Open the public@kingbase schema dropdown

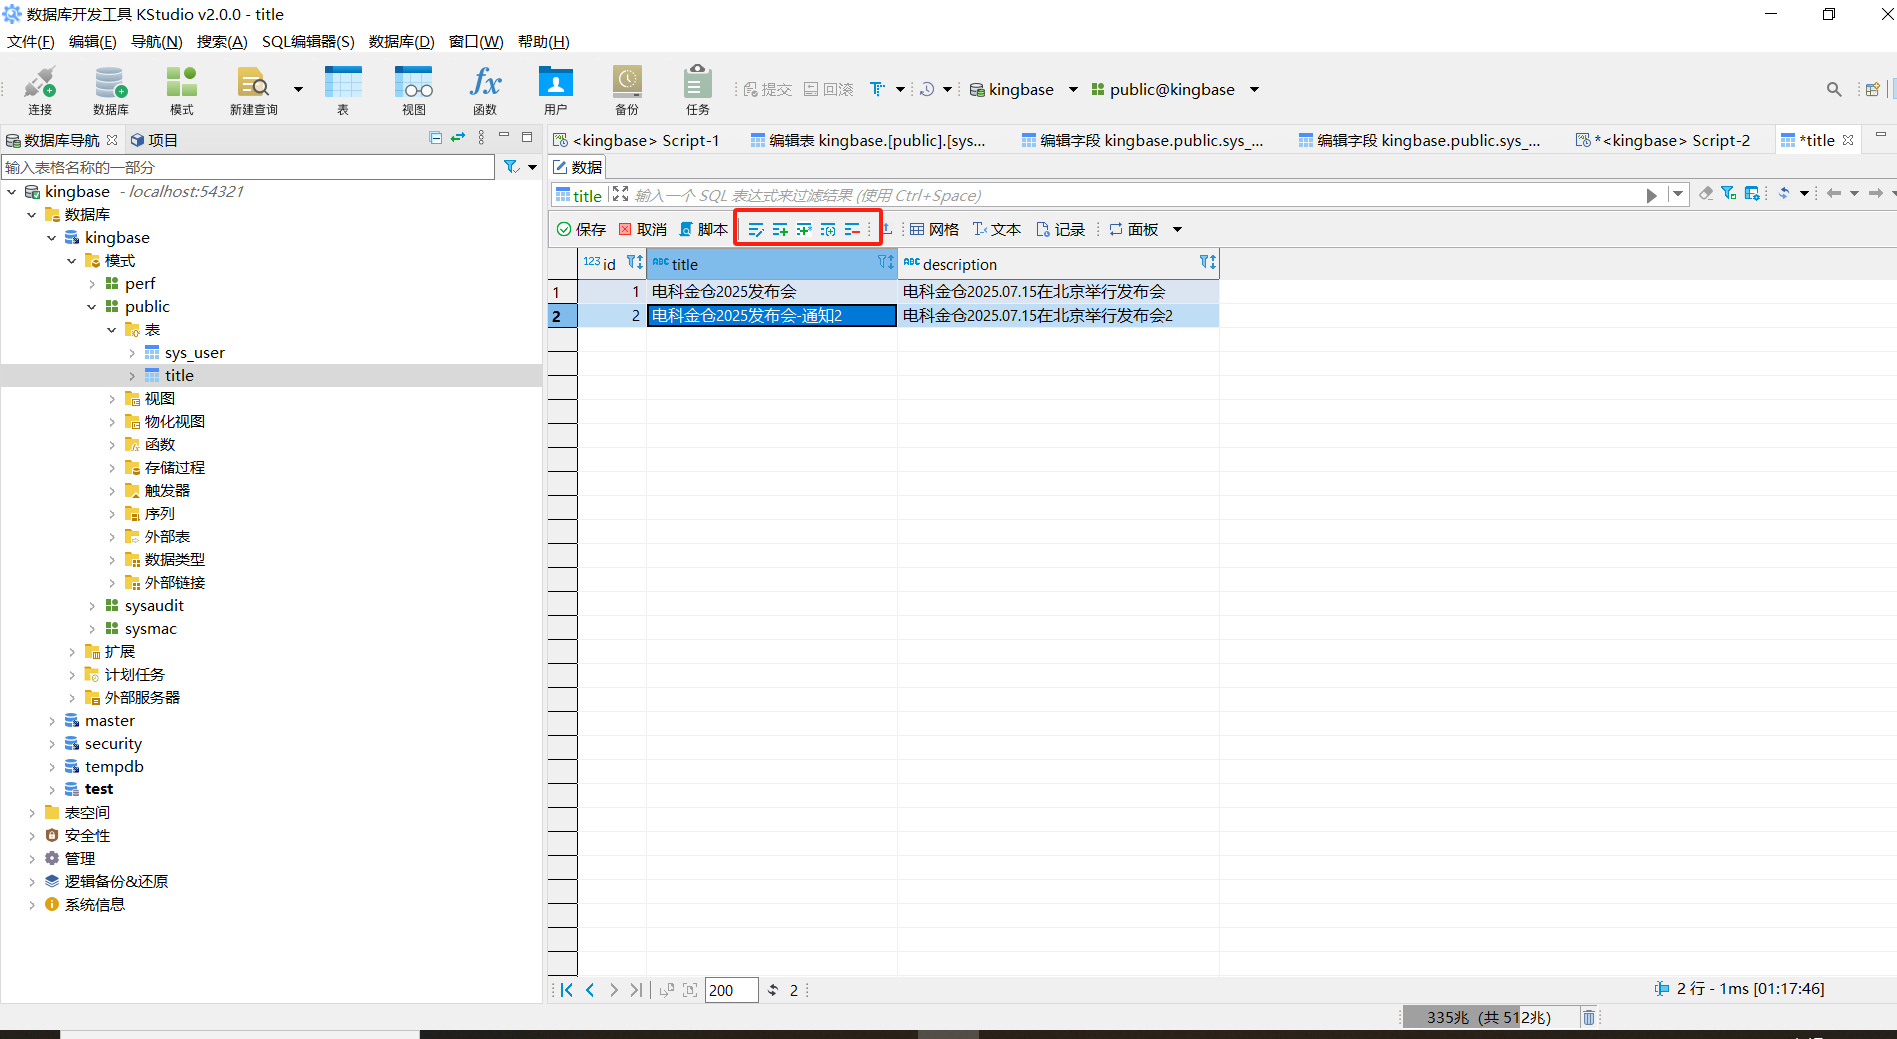point(1254,90)
